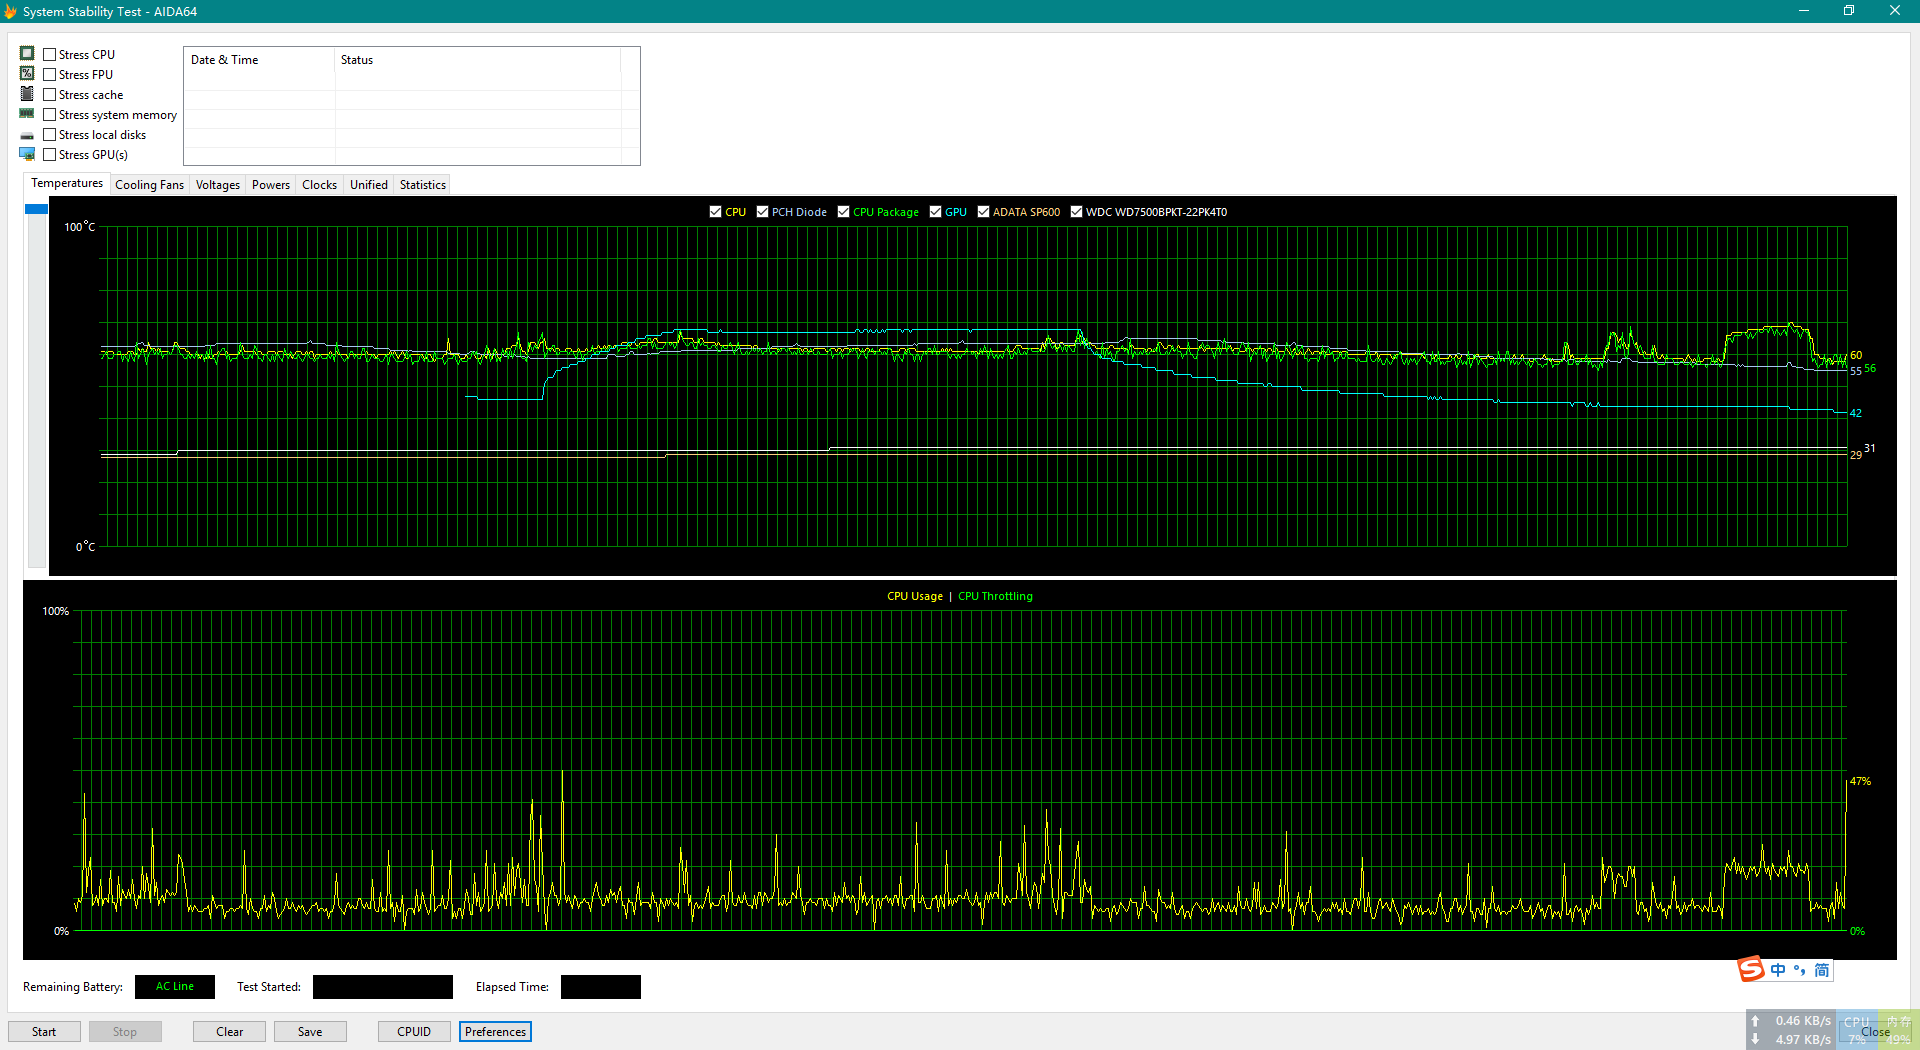Screen dimensions: 1920x1050
Task: Click the Elapsed Time value field
Action: pos(601,987)
